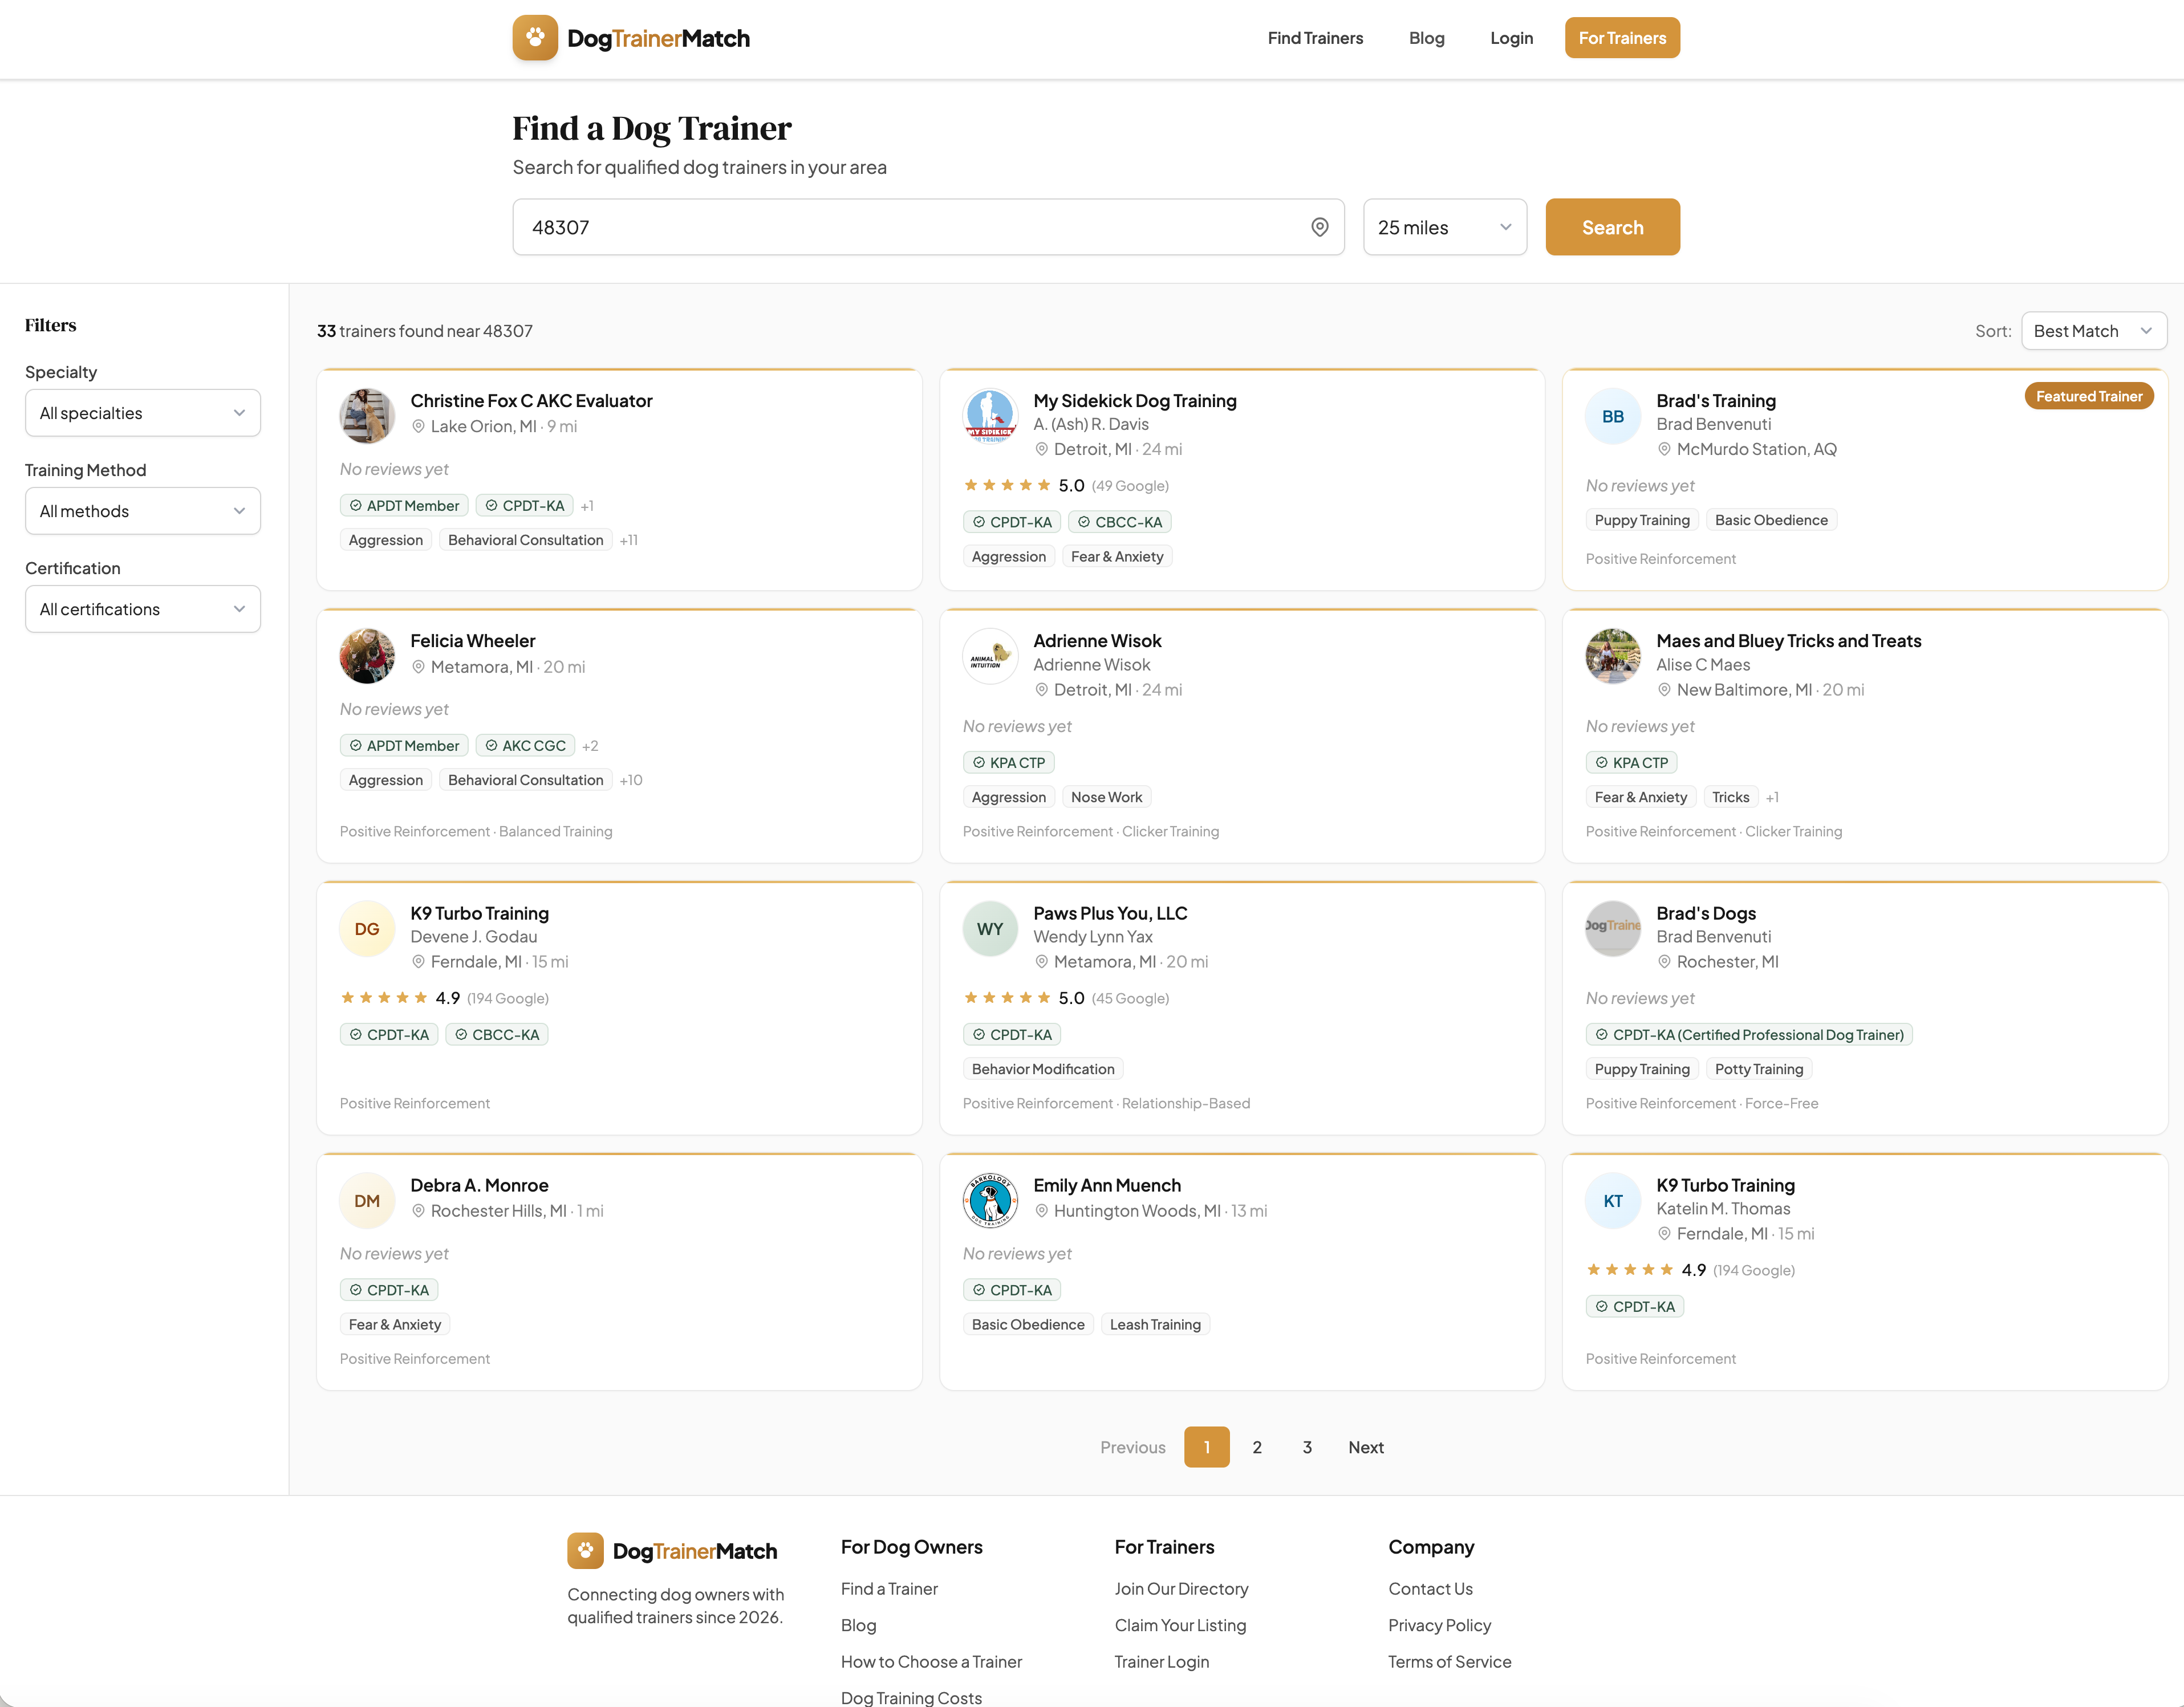Click the DogTrainerMatch paw logo icon
The image size is (2184, 1707).
[535, 38]
